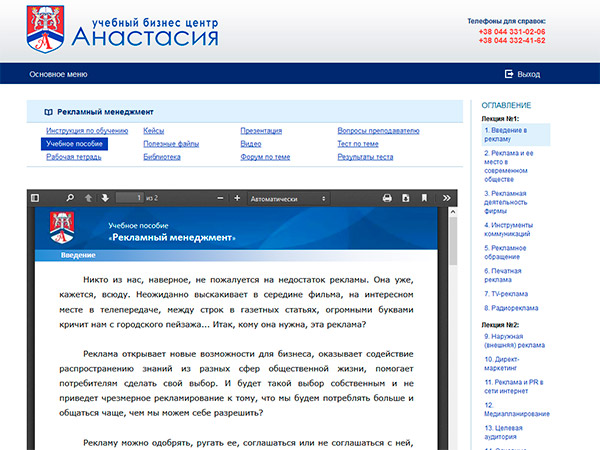Toggle the PDF viewer sidebar

pos(35,198)
